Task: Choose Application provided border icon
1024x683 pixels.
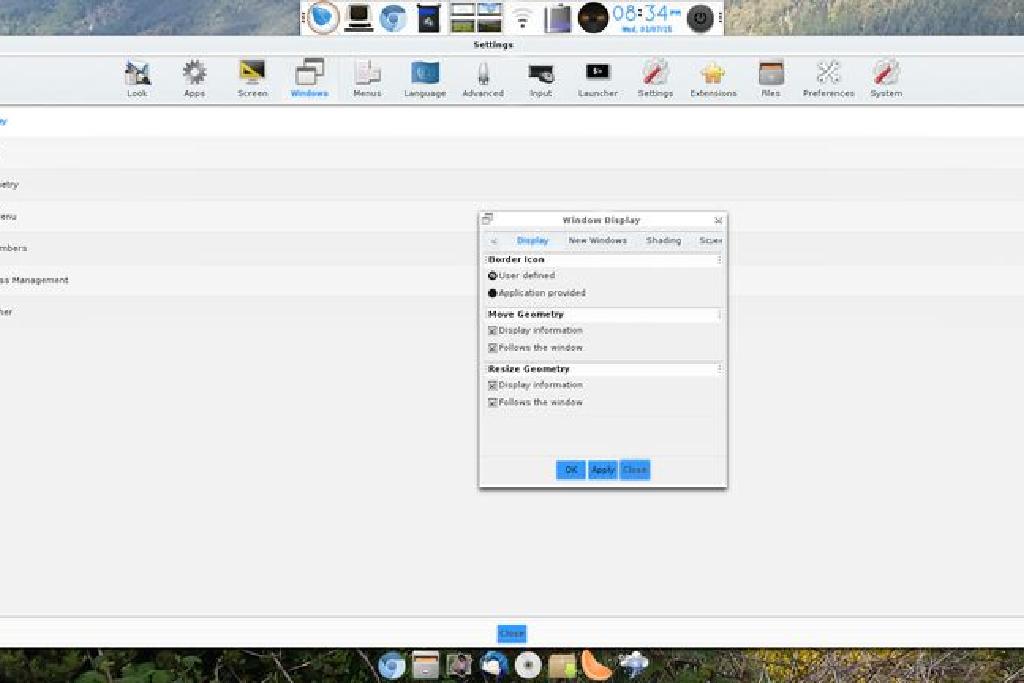Action: (492, 292)
